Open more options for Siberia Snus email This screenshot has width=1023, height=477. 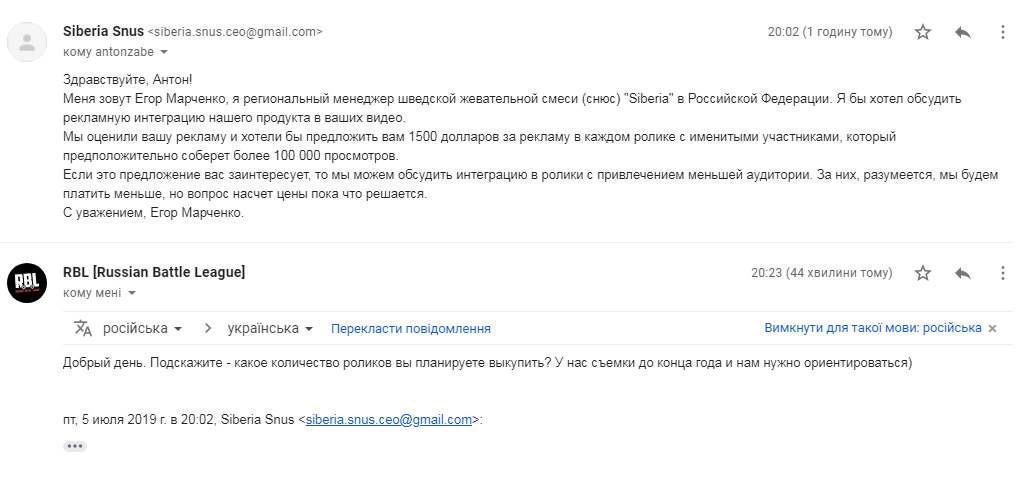click(x=1003, y=32)
